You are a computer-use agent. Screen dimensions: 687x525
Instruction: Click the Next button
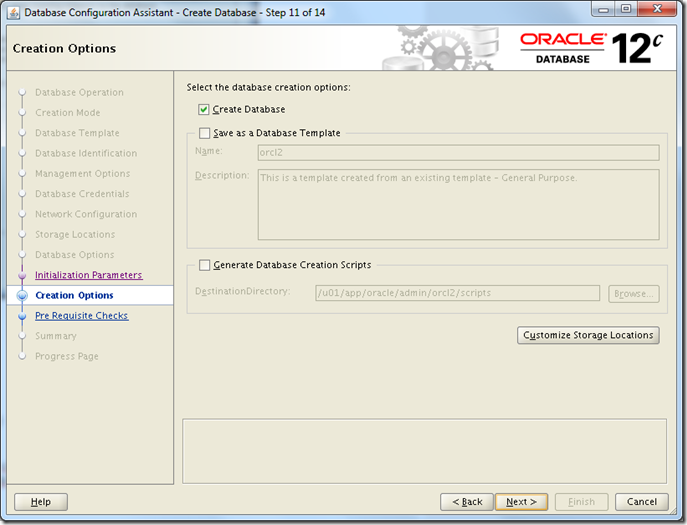pyautogui.click(x=521, y=502)
